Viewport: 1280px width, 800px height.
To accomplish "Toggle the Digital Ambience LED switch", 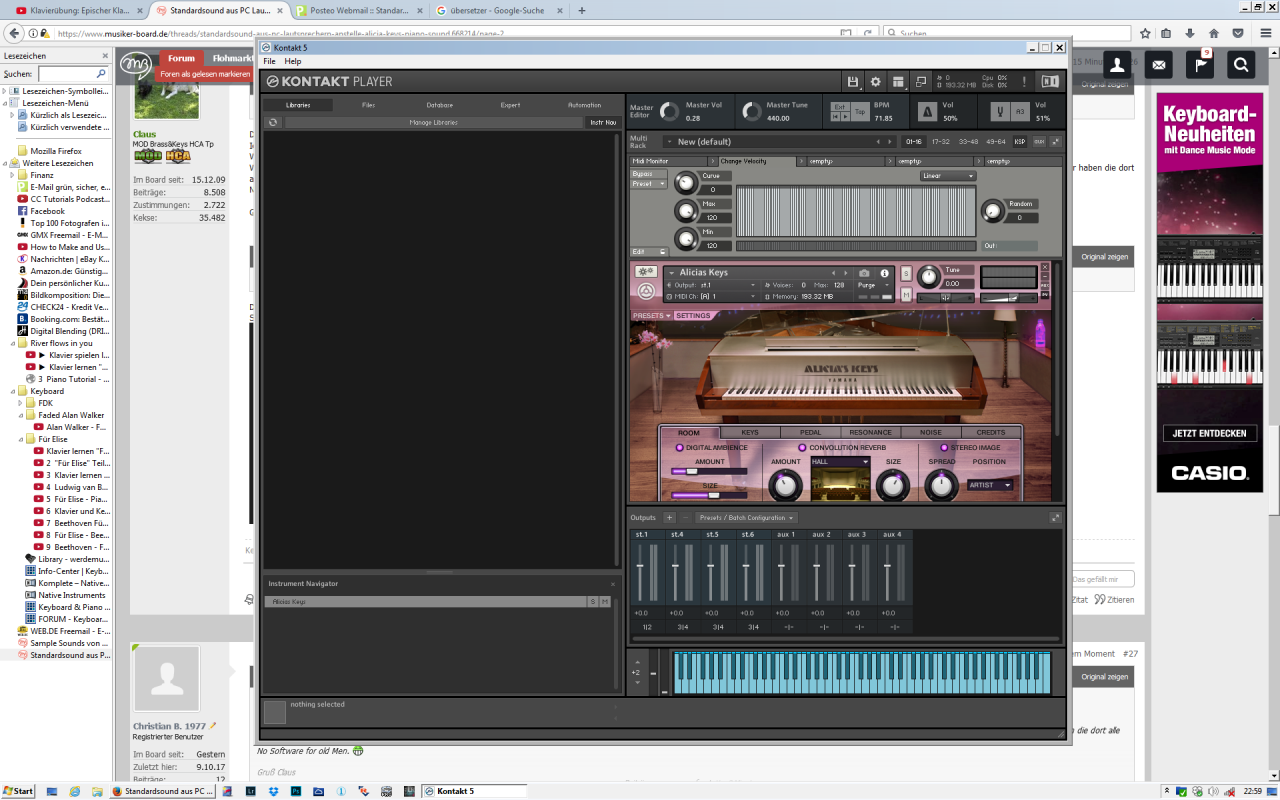I will point(680,448).
